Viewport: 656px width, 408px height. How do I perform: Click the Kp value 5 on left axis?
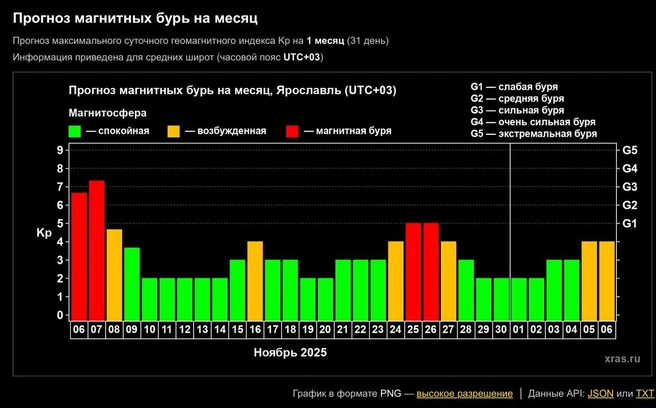[x=60, y=223]
